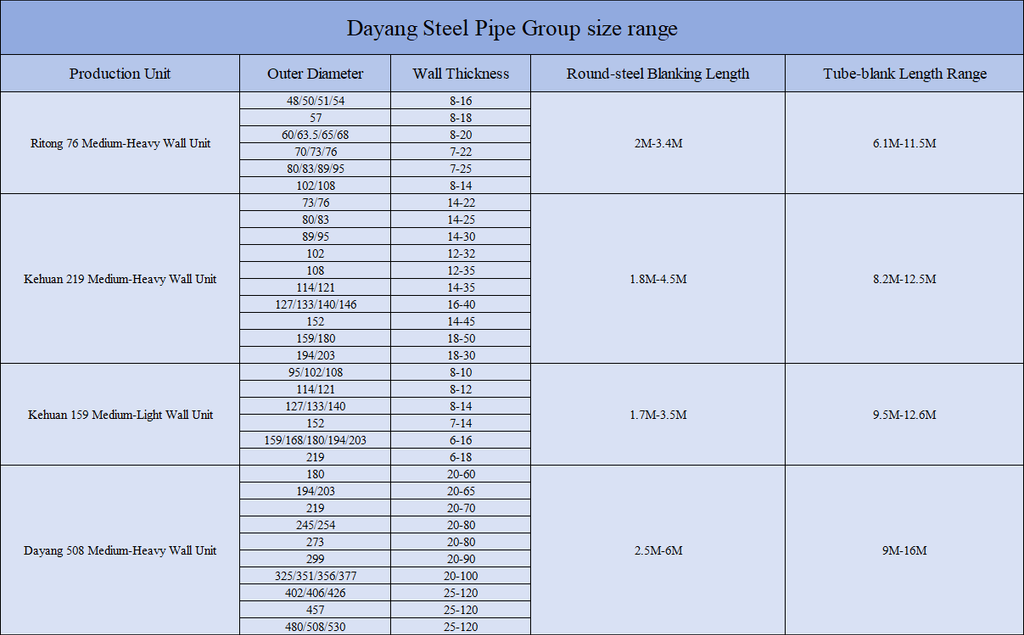This screenshot has width=1024, height=635.
Task: Select 'Kehuan 219 Medium-Heavy Wall Unit' cell
Action: point(120,279)
